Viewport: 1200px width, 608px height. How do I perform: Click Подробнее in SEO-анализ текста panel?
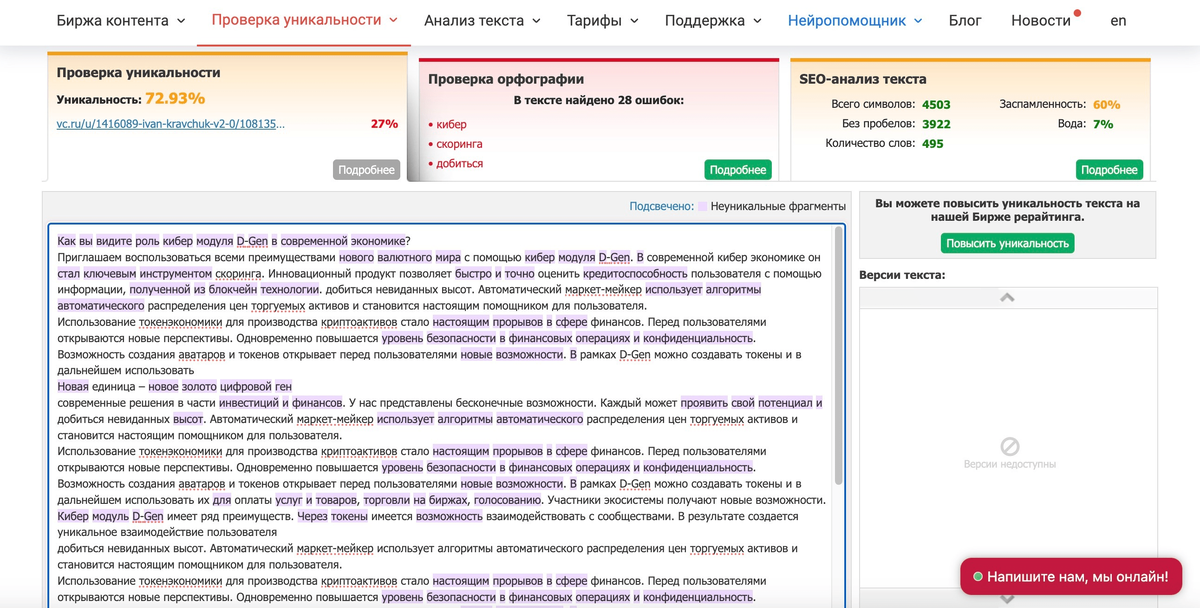tap(1109, 170)
